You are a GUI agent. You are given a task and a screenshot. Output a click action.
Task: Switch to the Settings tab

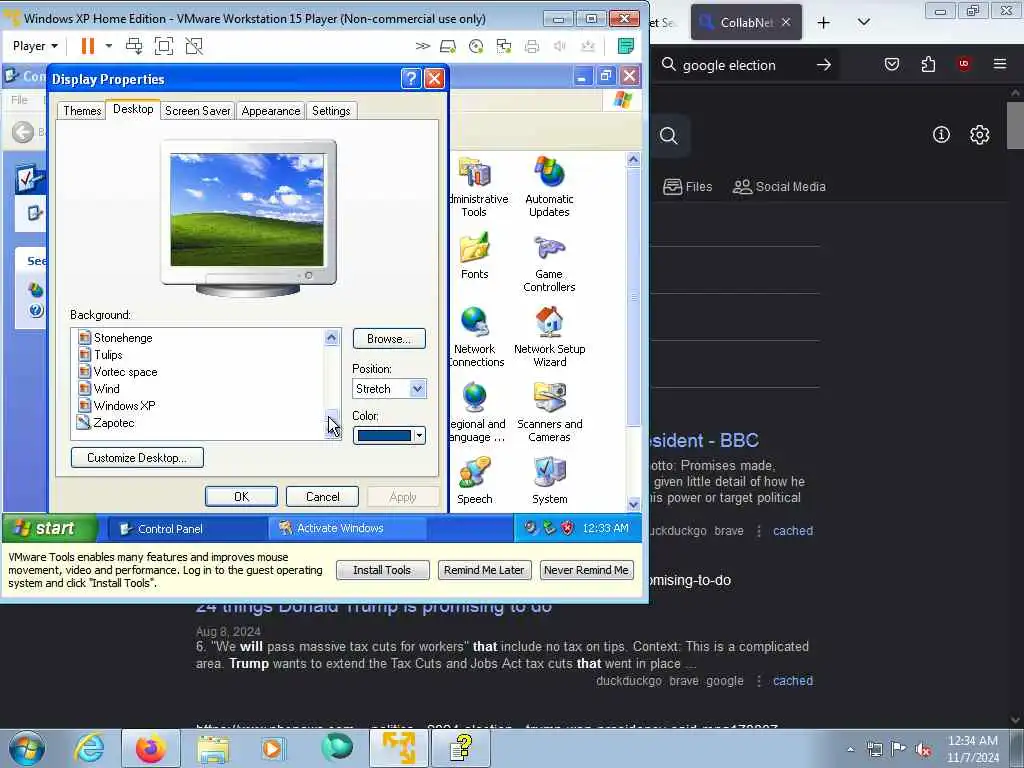coord(331,110)
